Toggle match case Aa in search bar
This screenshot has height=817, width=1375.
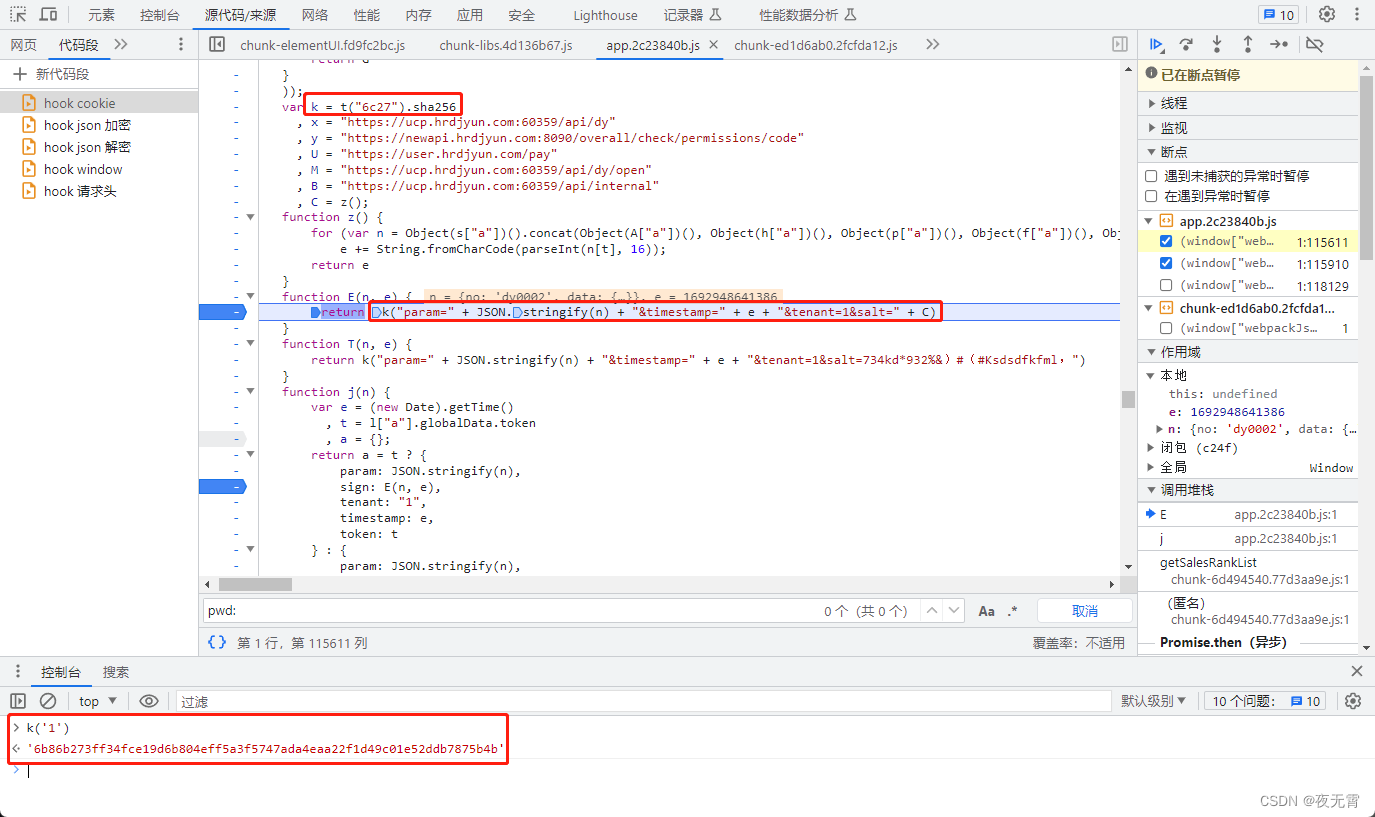(x=986, y=611)
